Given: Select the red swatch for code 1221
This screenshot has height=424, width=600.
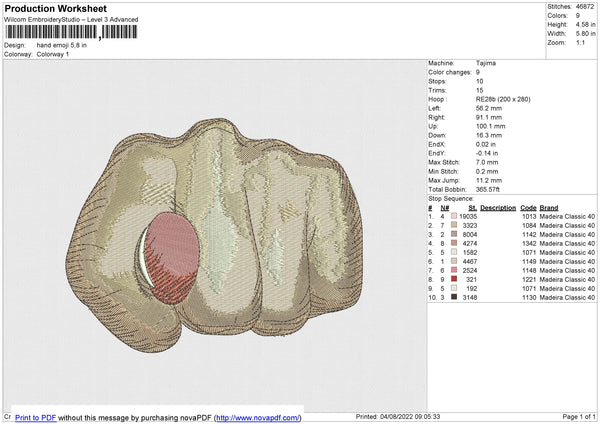Looking at the screenshot, I should [x=454, y=279].
